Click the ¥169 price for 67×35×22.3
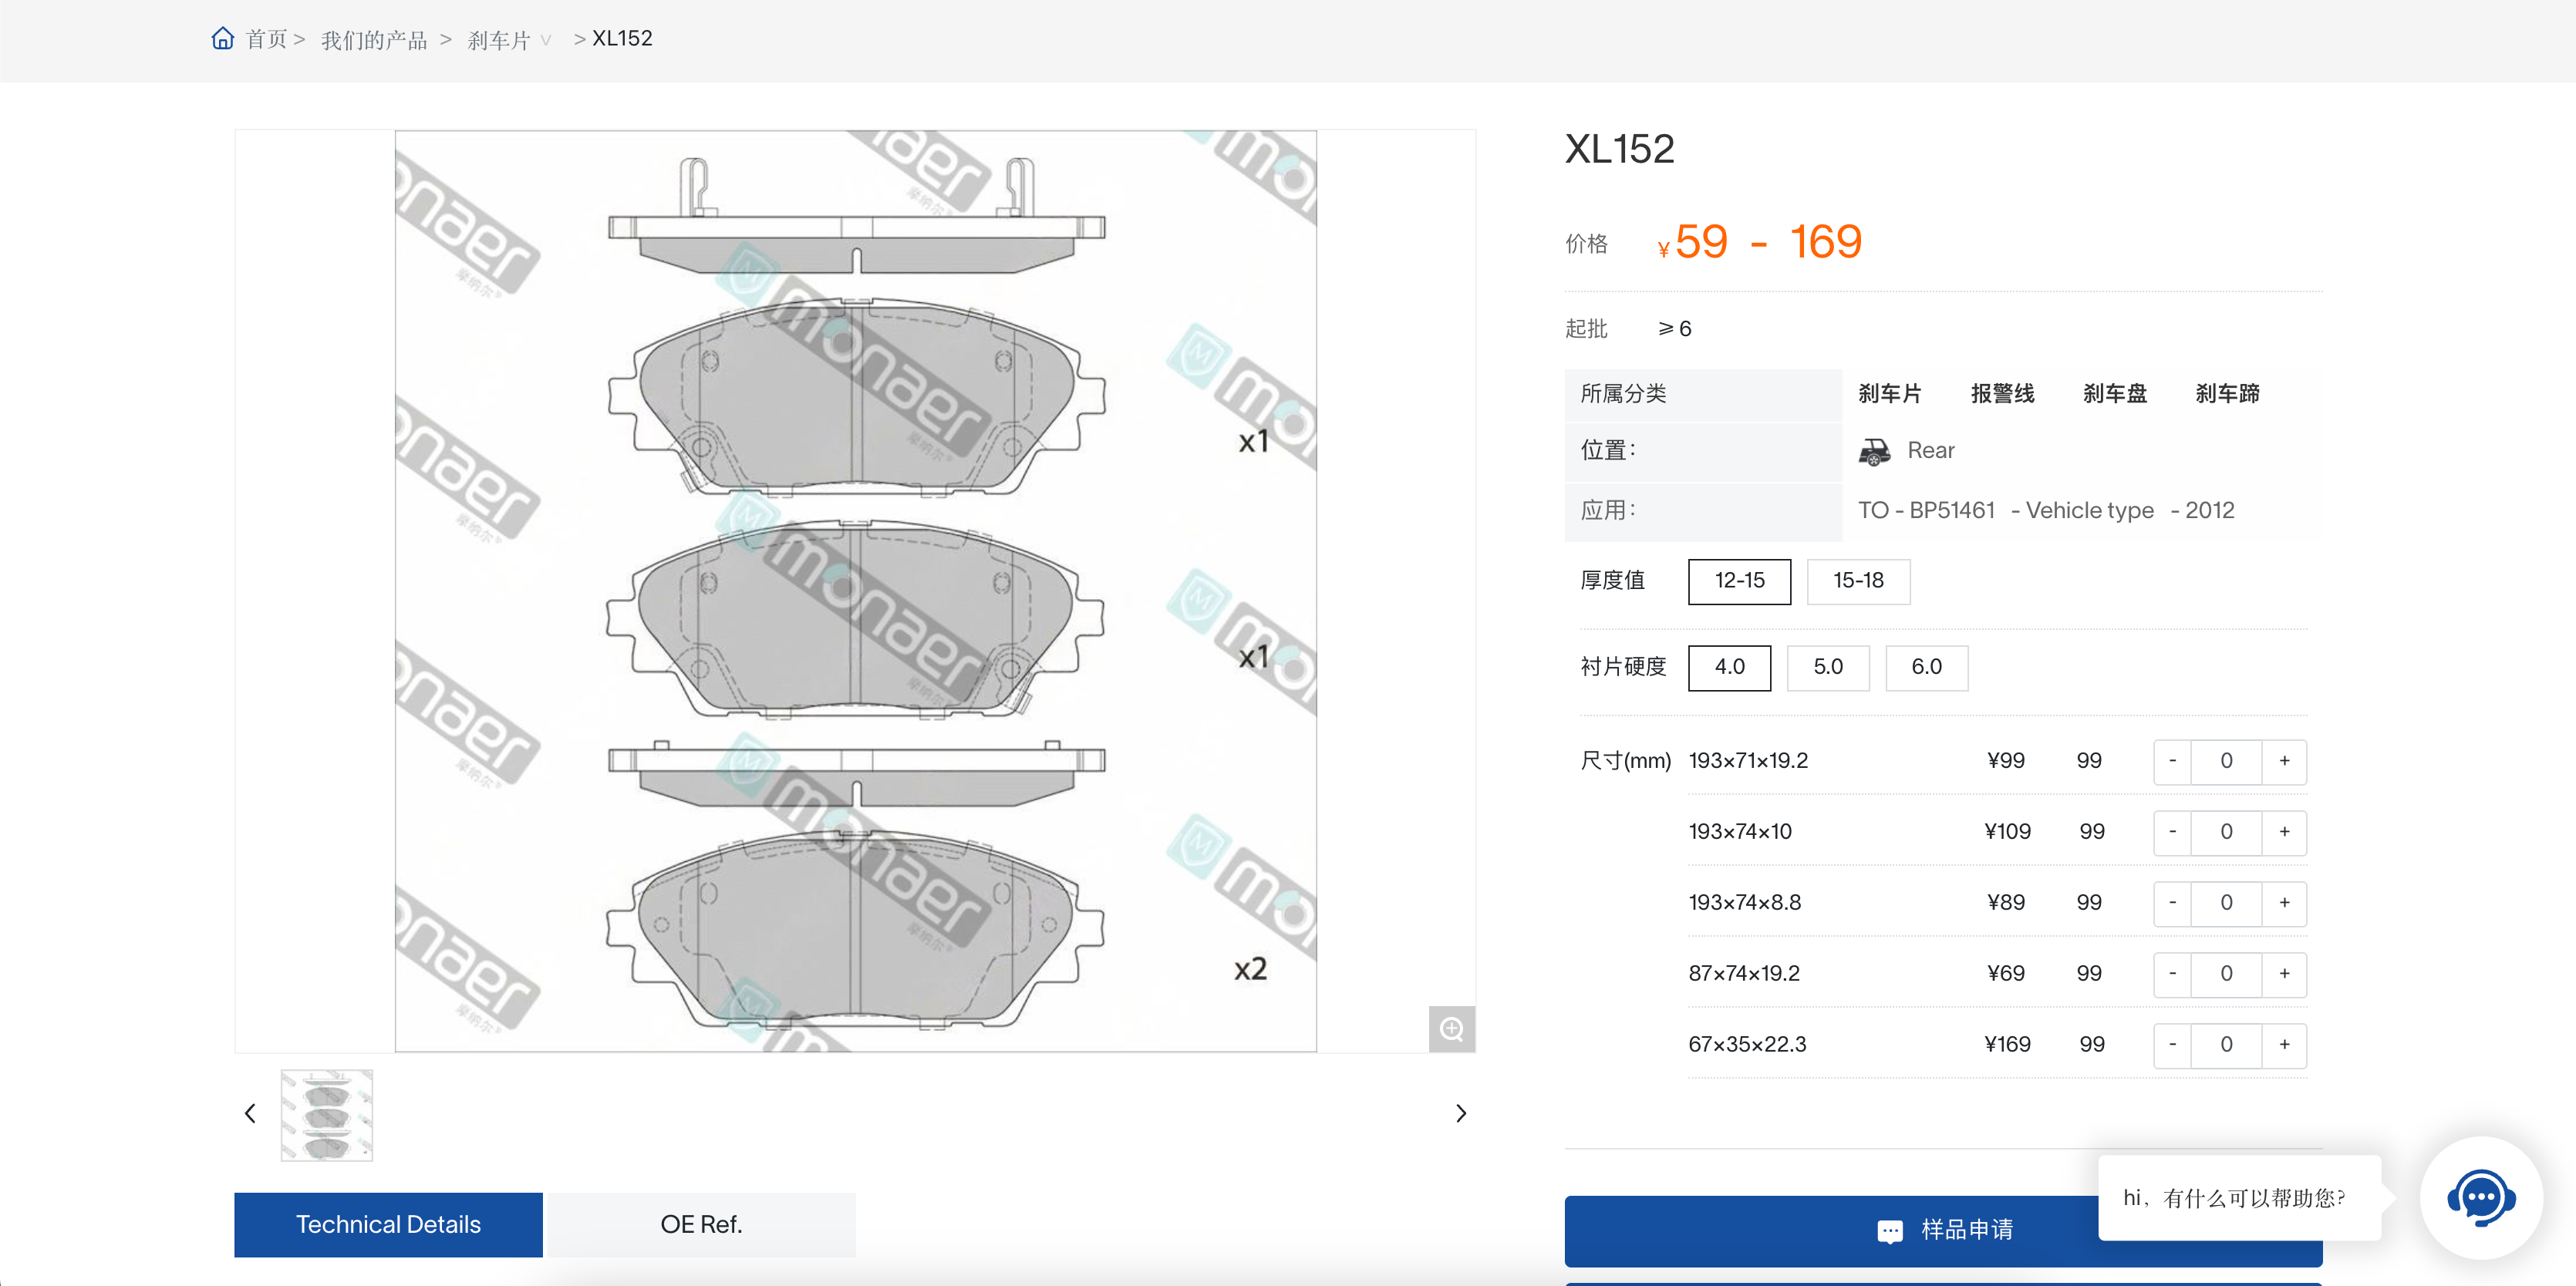 click(2007, 1045)
